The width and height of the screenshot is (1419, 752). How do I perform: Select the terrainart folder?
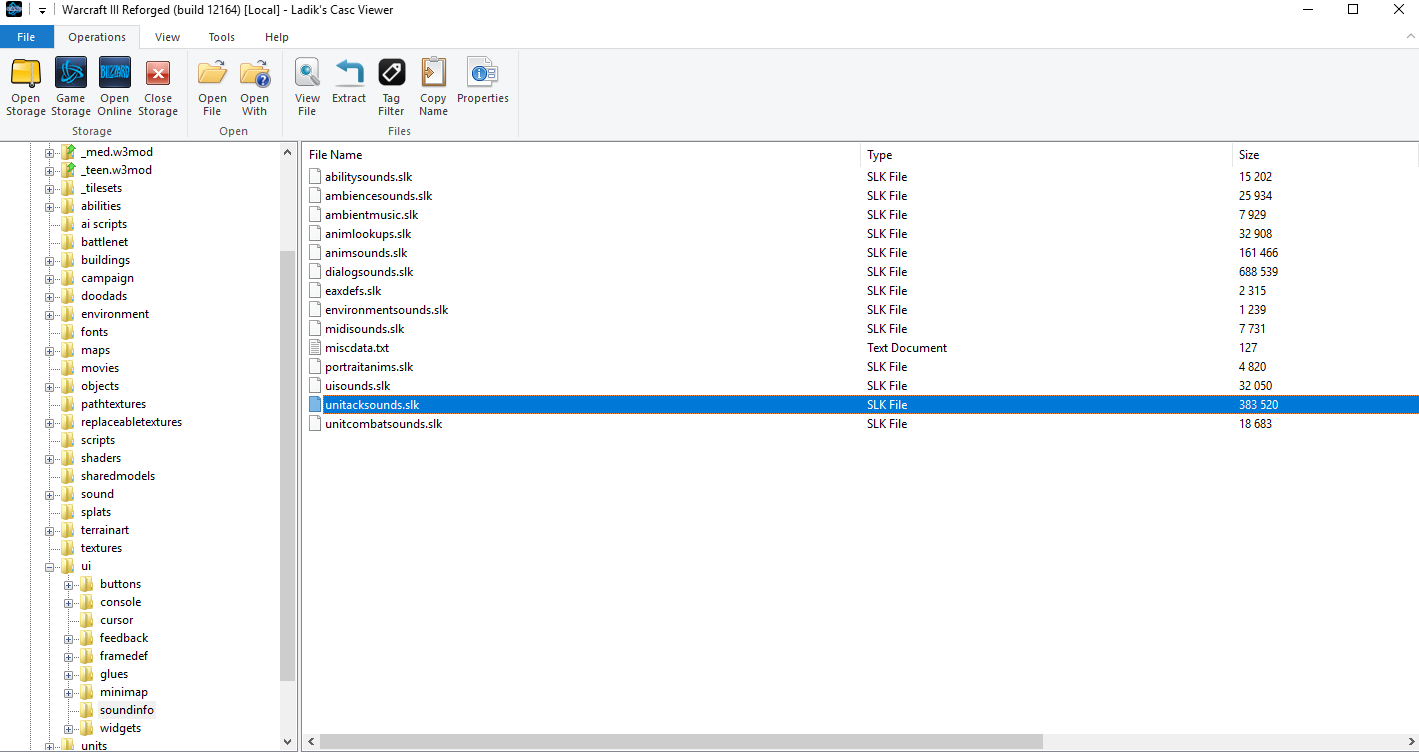pos(105,530)
